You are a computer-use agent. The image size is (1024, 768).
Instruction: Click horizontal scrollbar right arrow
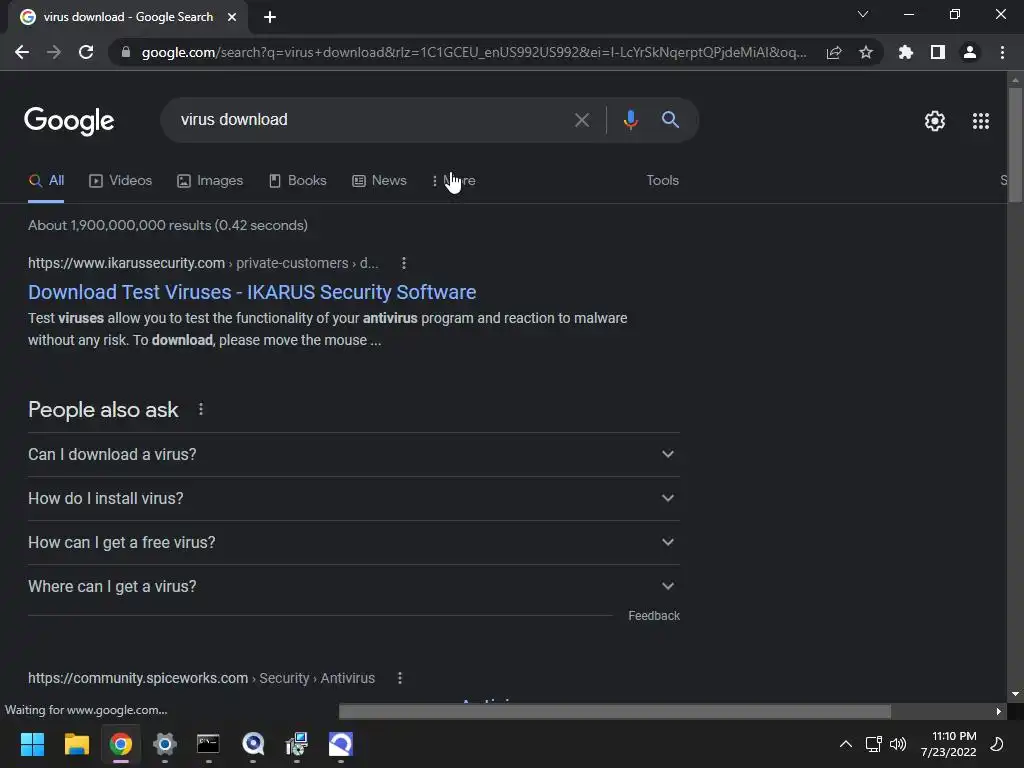click(999, 711)
